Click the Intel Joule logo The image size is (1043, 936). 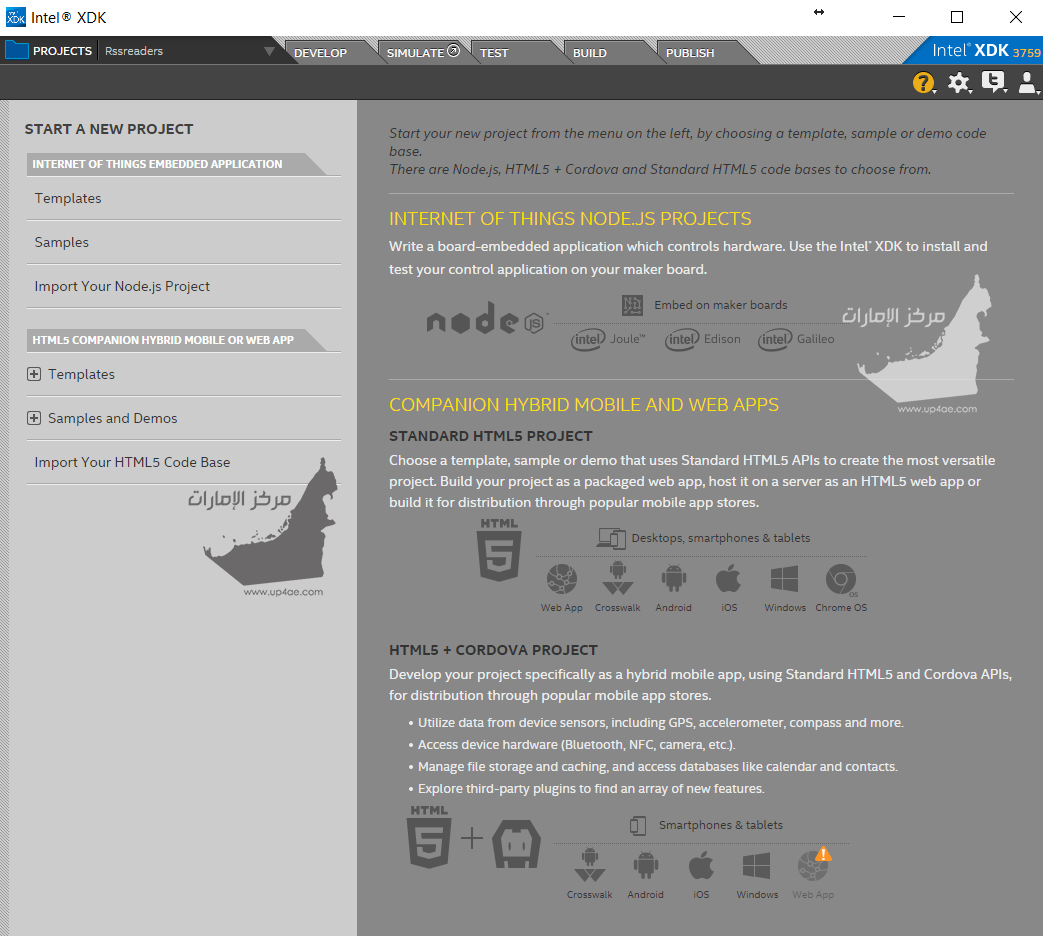click(x=608, y=339)
